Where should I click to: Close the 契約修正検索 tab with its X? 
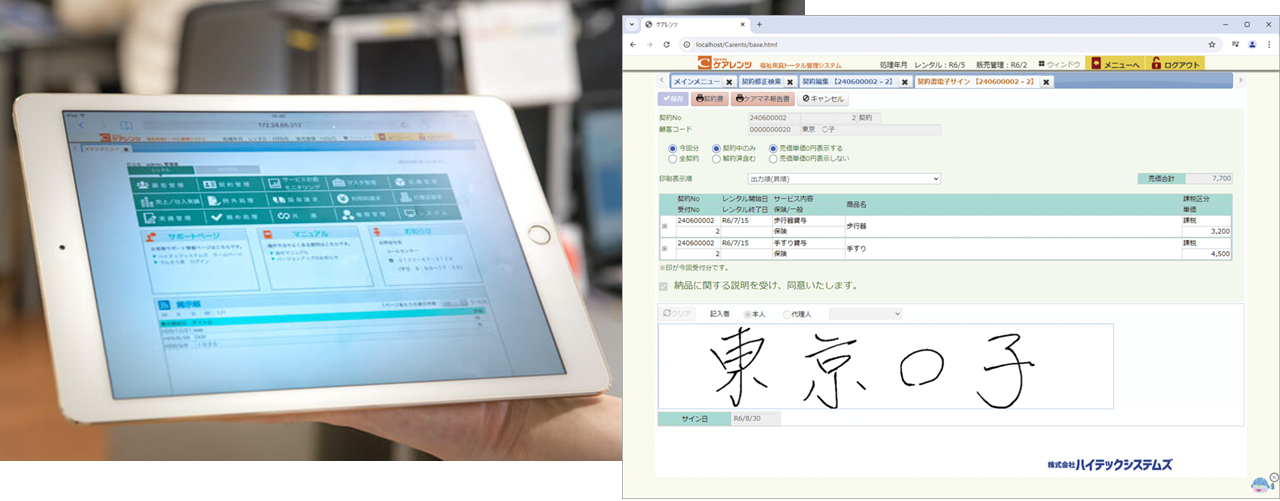click(791, 82)
